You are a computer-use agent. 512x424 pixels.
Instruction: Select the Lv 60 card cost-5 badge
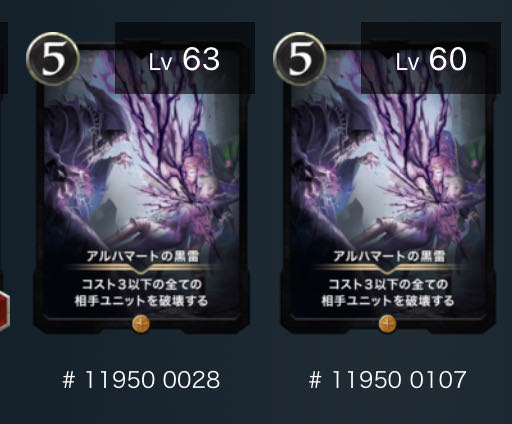tap(299, 59)
